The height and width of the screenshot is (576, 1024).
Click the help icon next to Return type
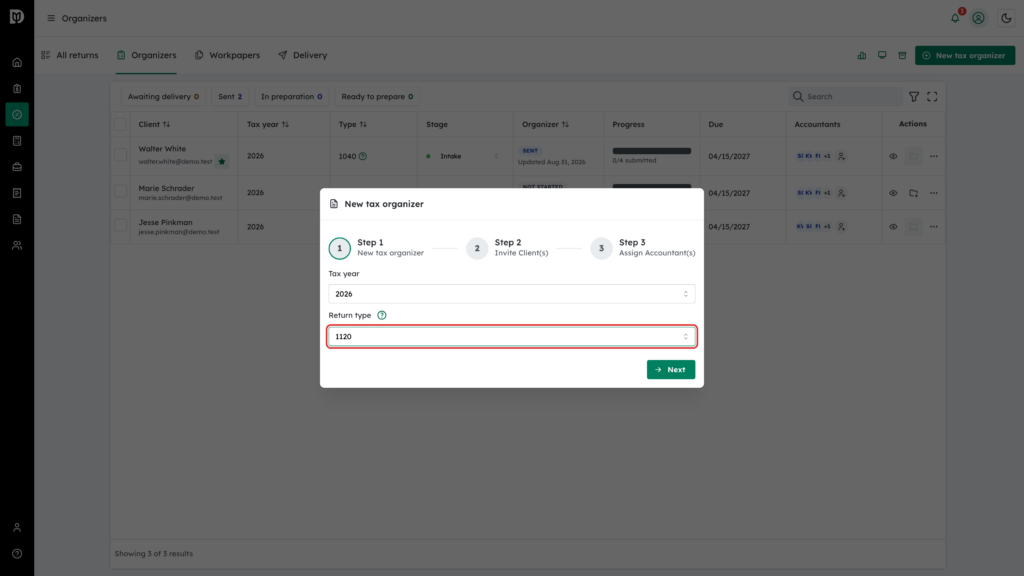click(x=382, y=315)
